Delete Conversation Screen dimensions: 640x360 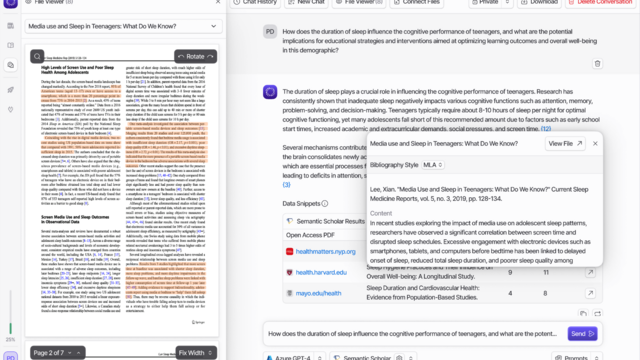coord(600,2)
